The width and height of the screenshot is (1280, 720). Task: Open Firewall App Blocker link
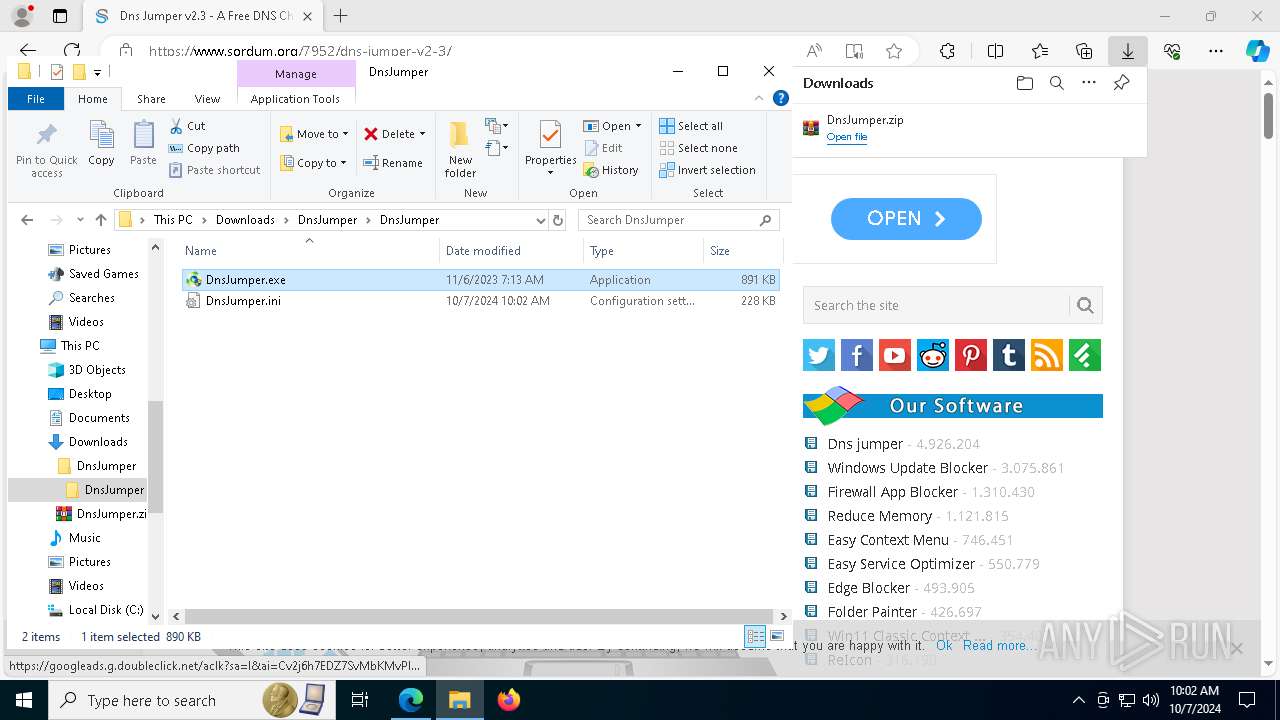click(892, 492)
